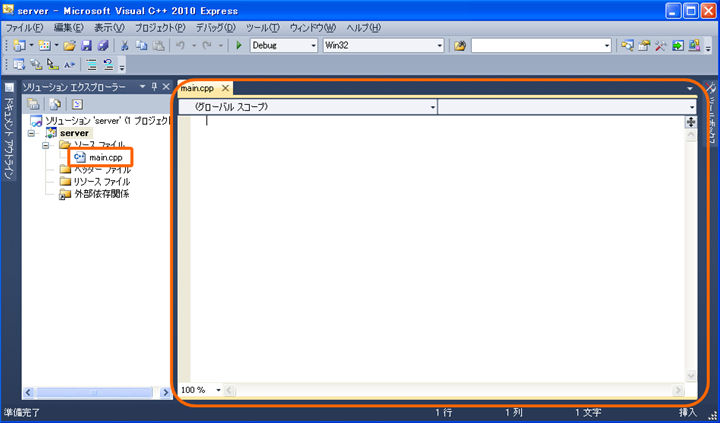
Task: Open the Find combo box dropdown arrow
Action: click(607, 45)
